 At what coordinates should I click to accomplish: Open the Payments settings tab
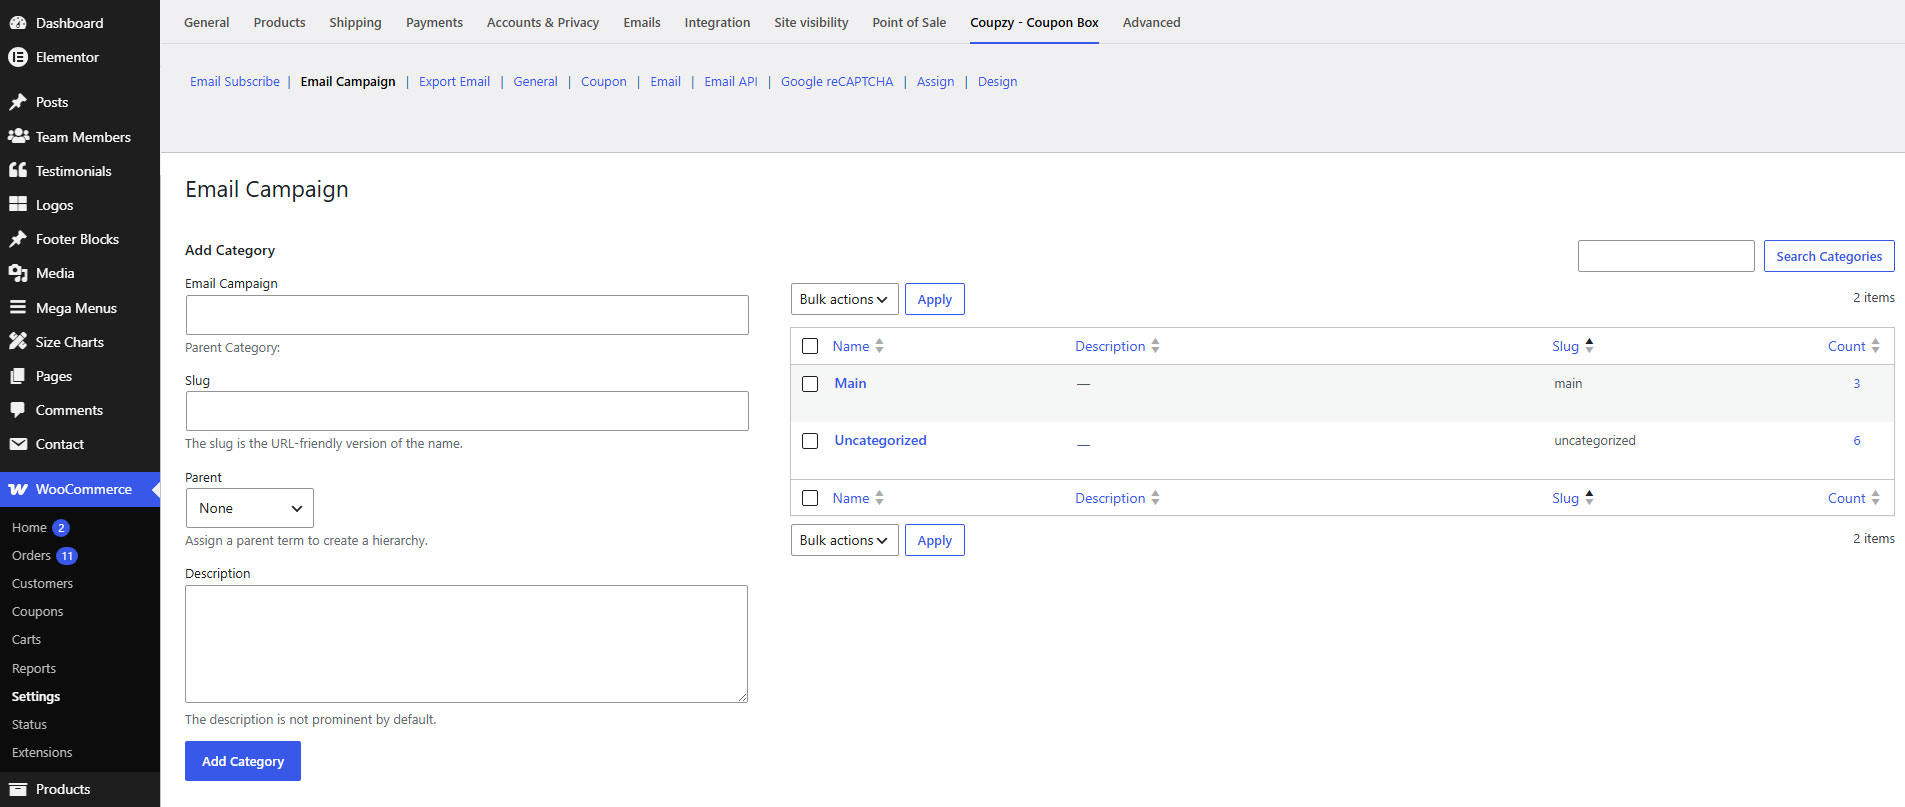(x=434, y=22)
